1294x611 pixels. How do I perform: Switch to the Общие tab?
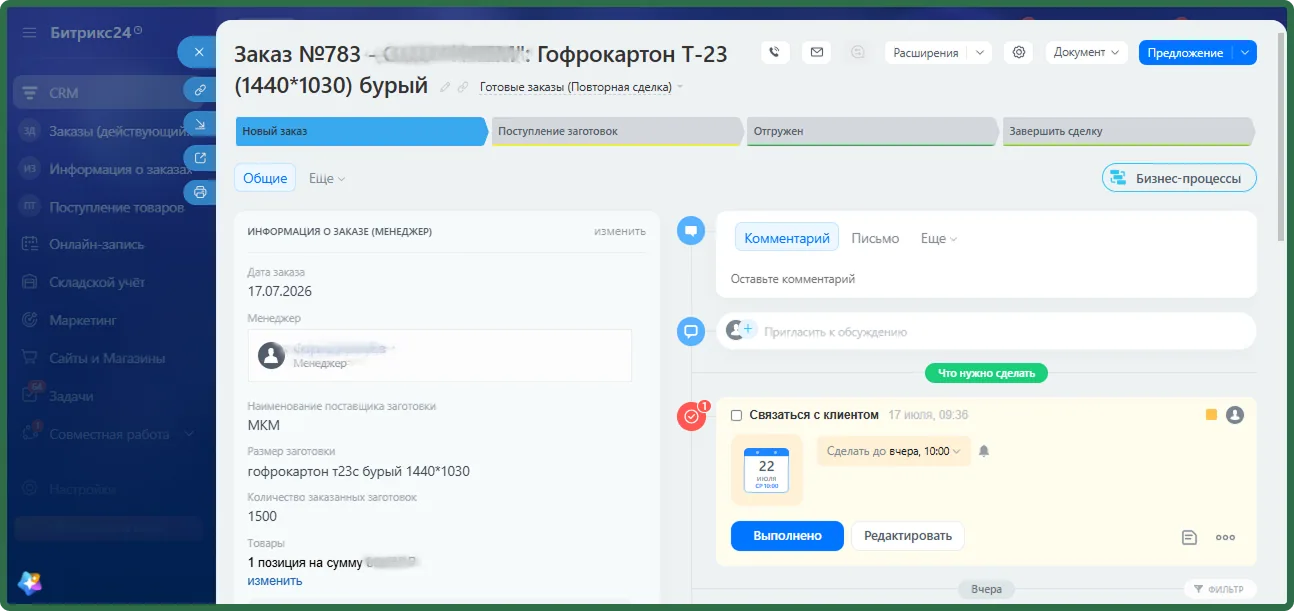[265, 178]
